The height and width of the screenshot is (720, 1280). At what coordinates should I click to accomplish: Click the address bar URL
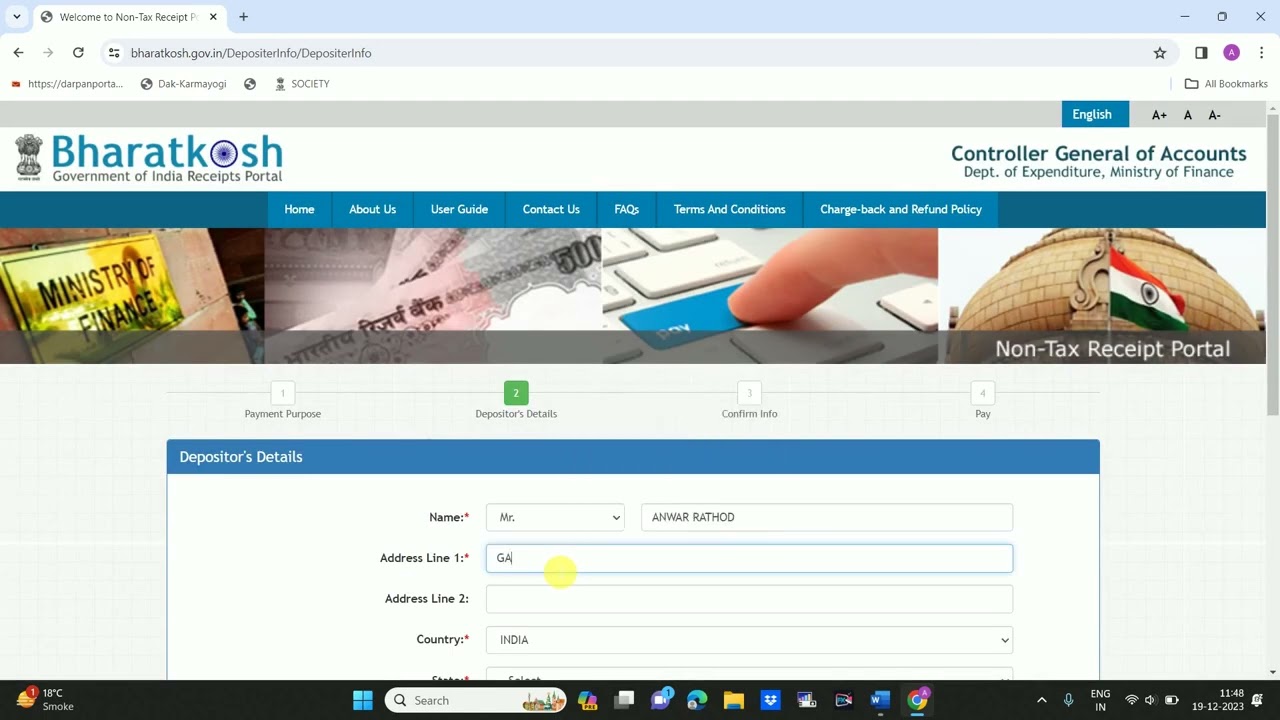251,53
